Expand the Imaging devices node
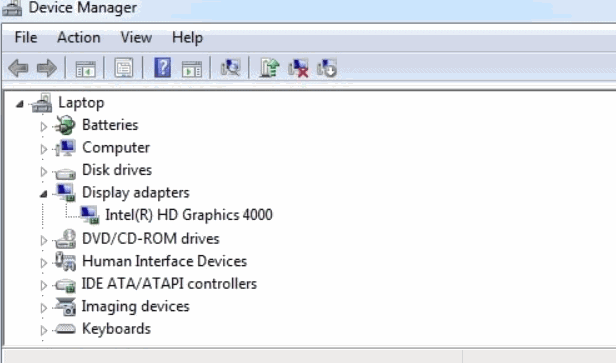Screen dimensions: 616x363 point(43,308)
